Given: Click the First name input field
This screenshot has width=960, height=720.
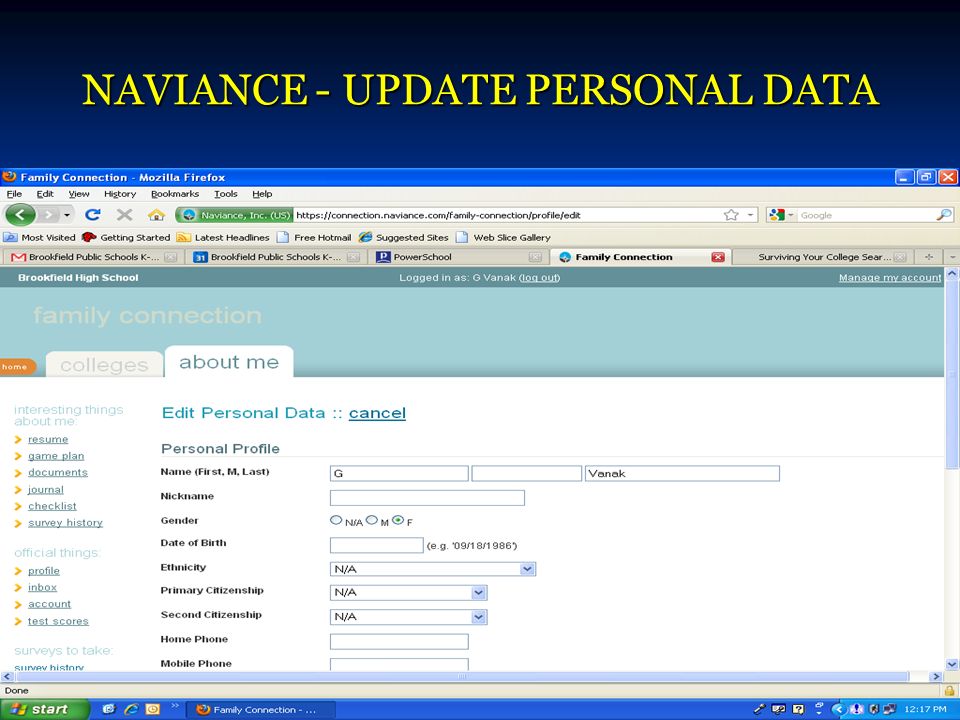Looking at the screenshot, I should tap(399, 473).
